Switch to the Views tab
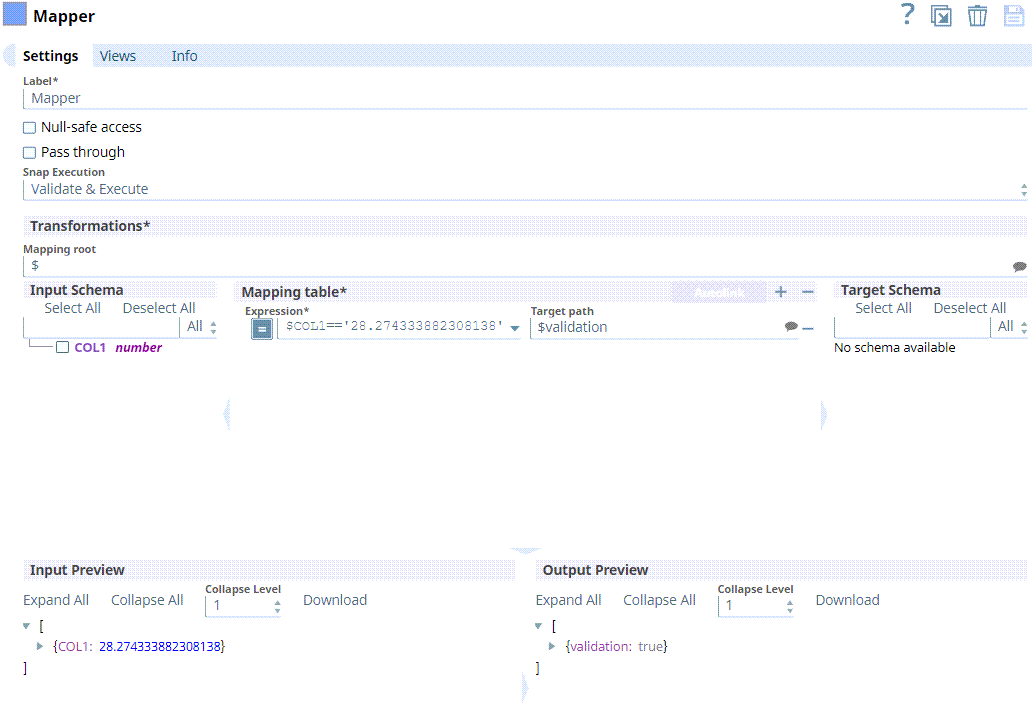Viewport: 1032px width, 727px height. (x=117, y=56)
